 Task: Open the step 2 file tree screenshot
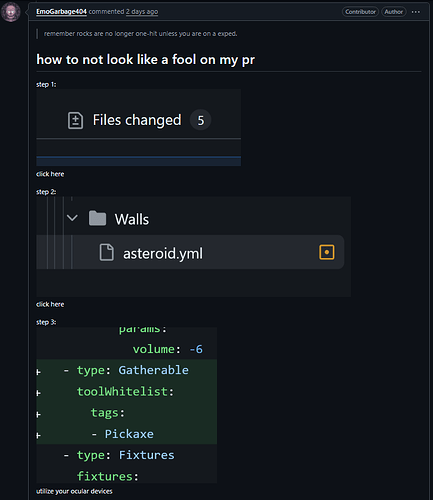(194, 247)
